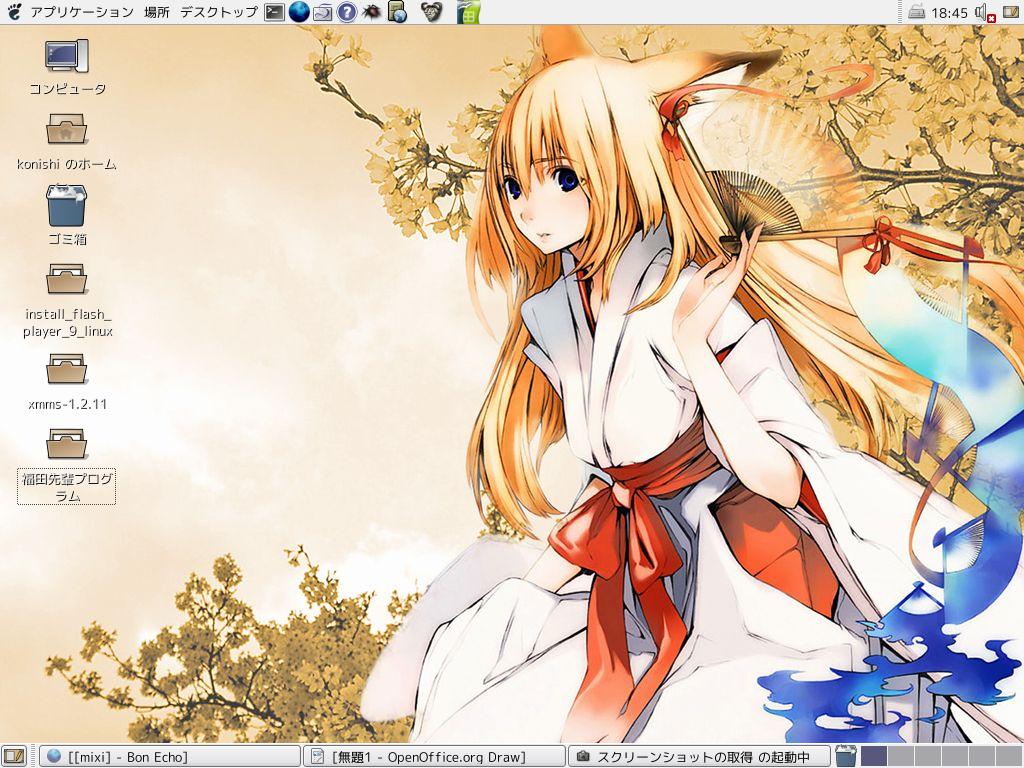Open the アプリケーション menu
This screenshot has width=1024, height=768.
[82, 12]
